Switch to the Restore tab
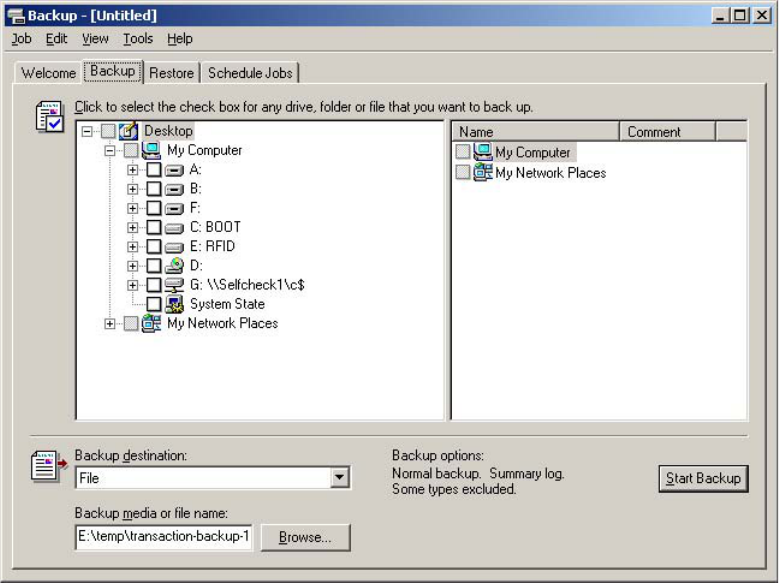This screenshot has width=779, height=583. (171, 73)
